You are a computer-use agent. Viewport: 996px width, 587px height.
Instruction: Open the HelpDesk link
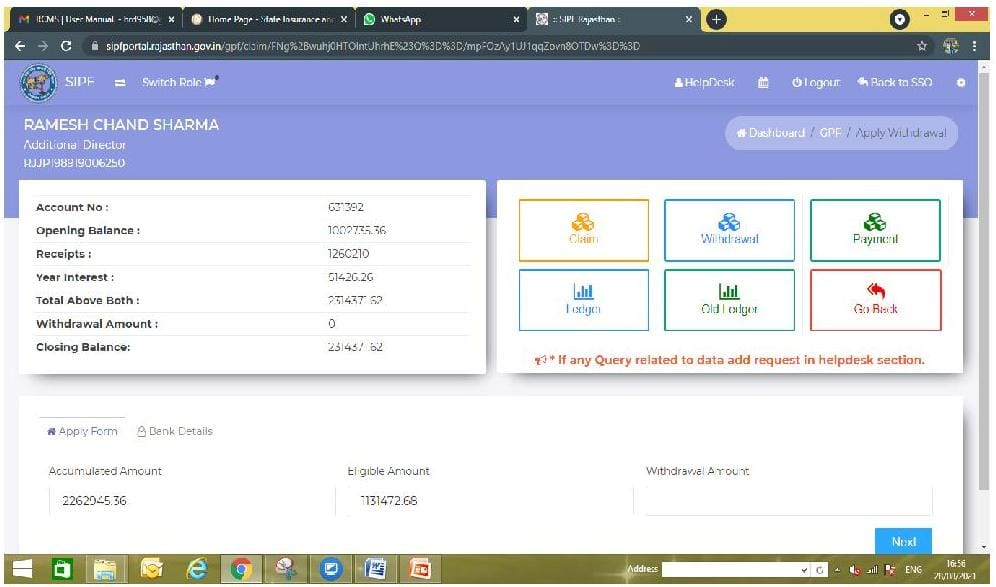[x=704, y=83]
